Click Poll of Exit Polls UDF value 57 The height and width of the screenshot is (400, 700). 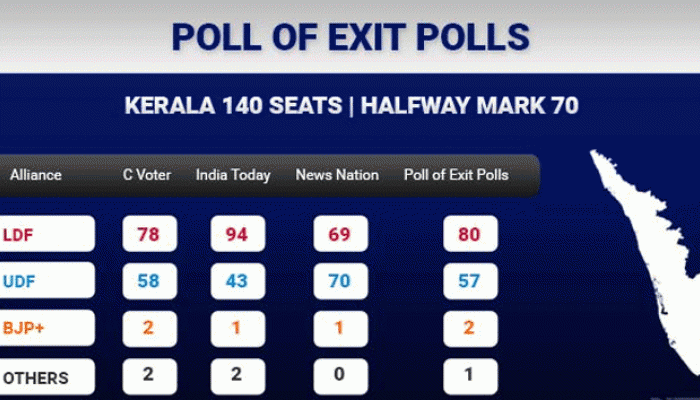(471, 281)
